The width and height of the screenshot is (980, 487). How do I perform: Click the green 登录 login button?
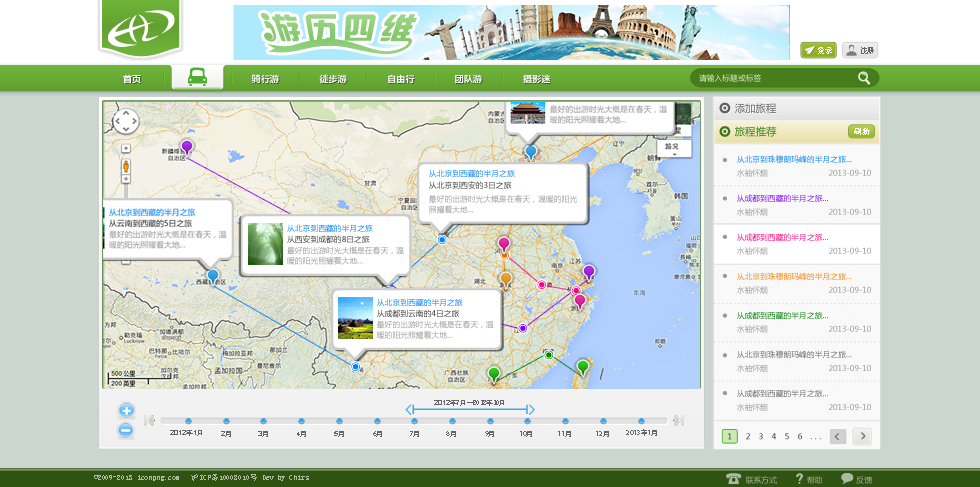818,50
